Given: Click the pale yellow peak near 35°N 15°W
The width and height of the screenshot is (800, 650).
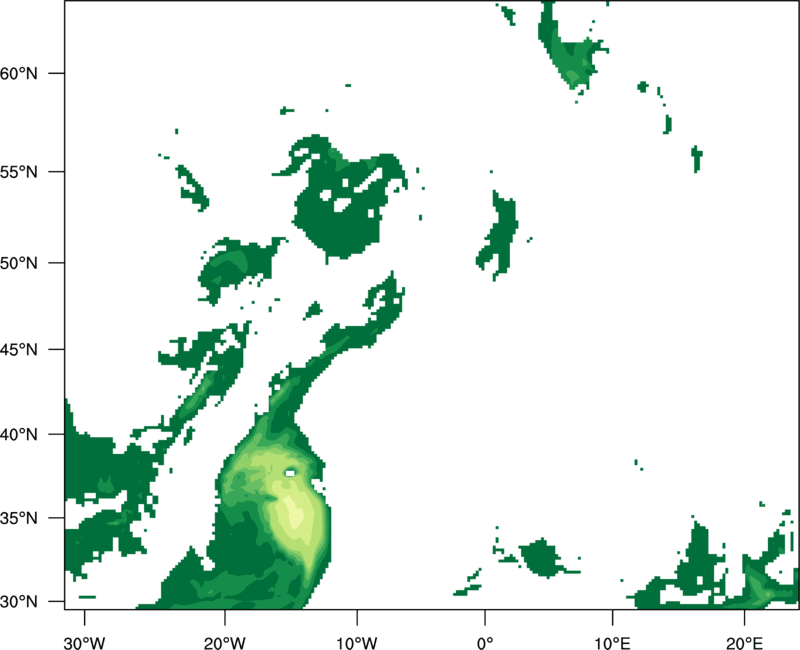Looking at the screenshot, I should click(x=295, y=516).
